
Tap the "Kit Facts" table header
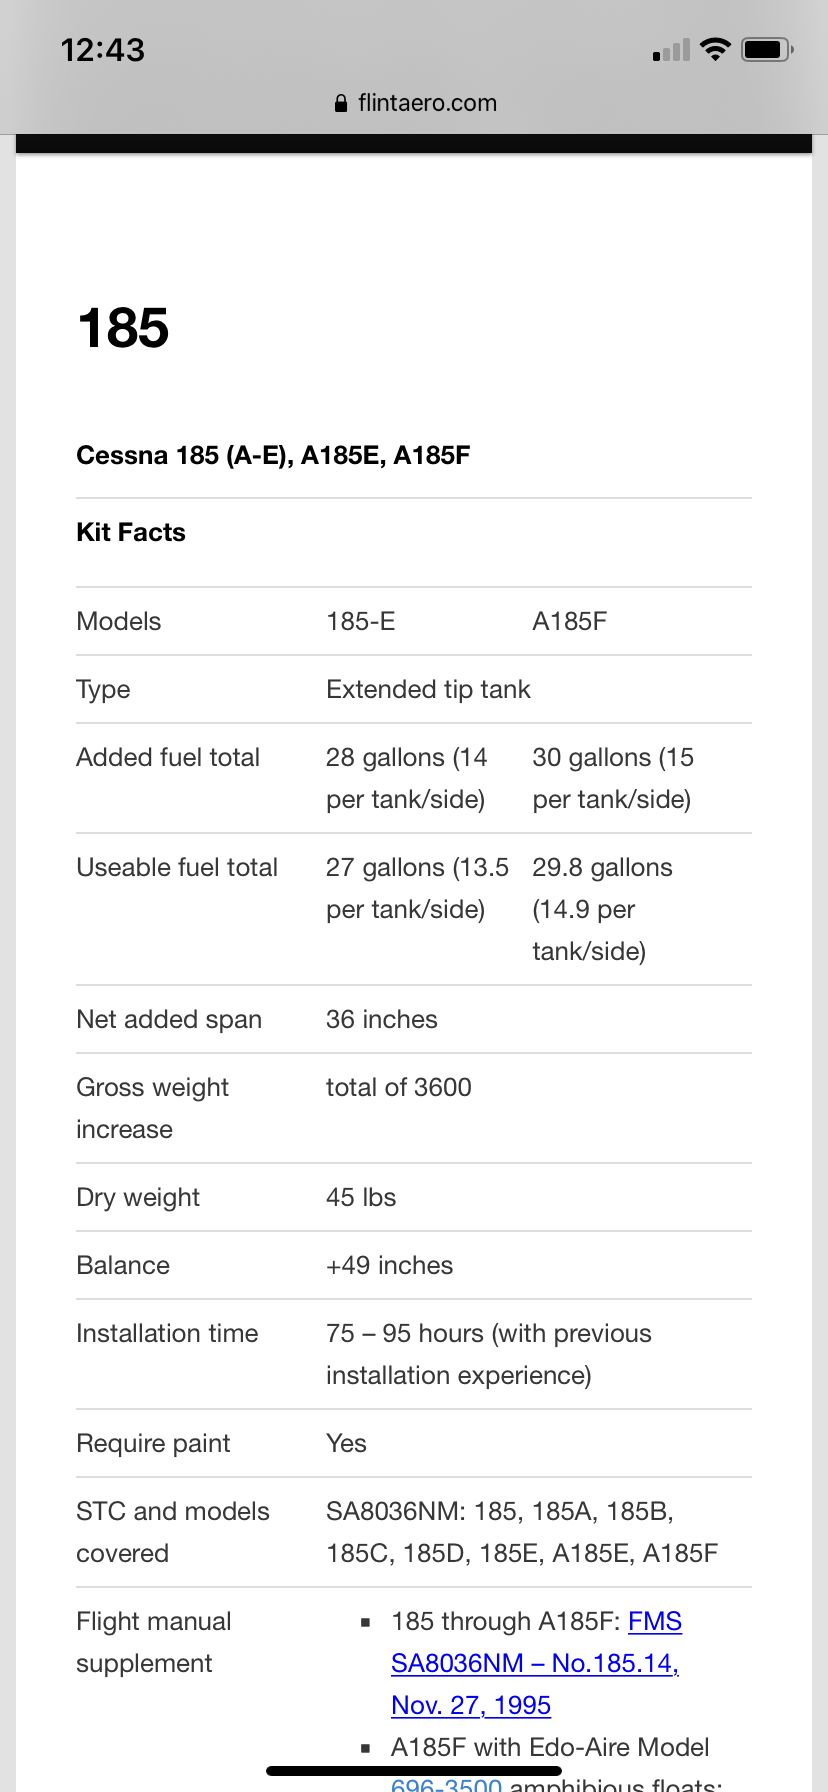coord(131,532)
